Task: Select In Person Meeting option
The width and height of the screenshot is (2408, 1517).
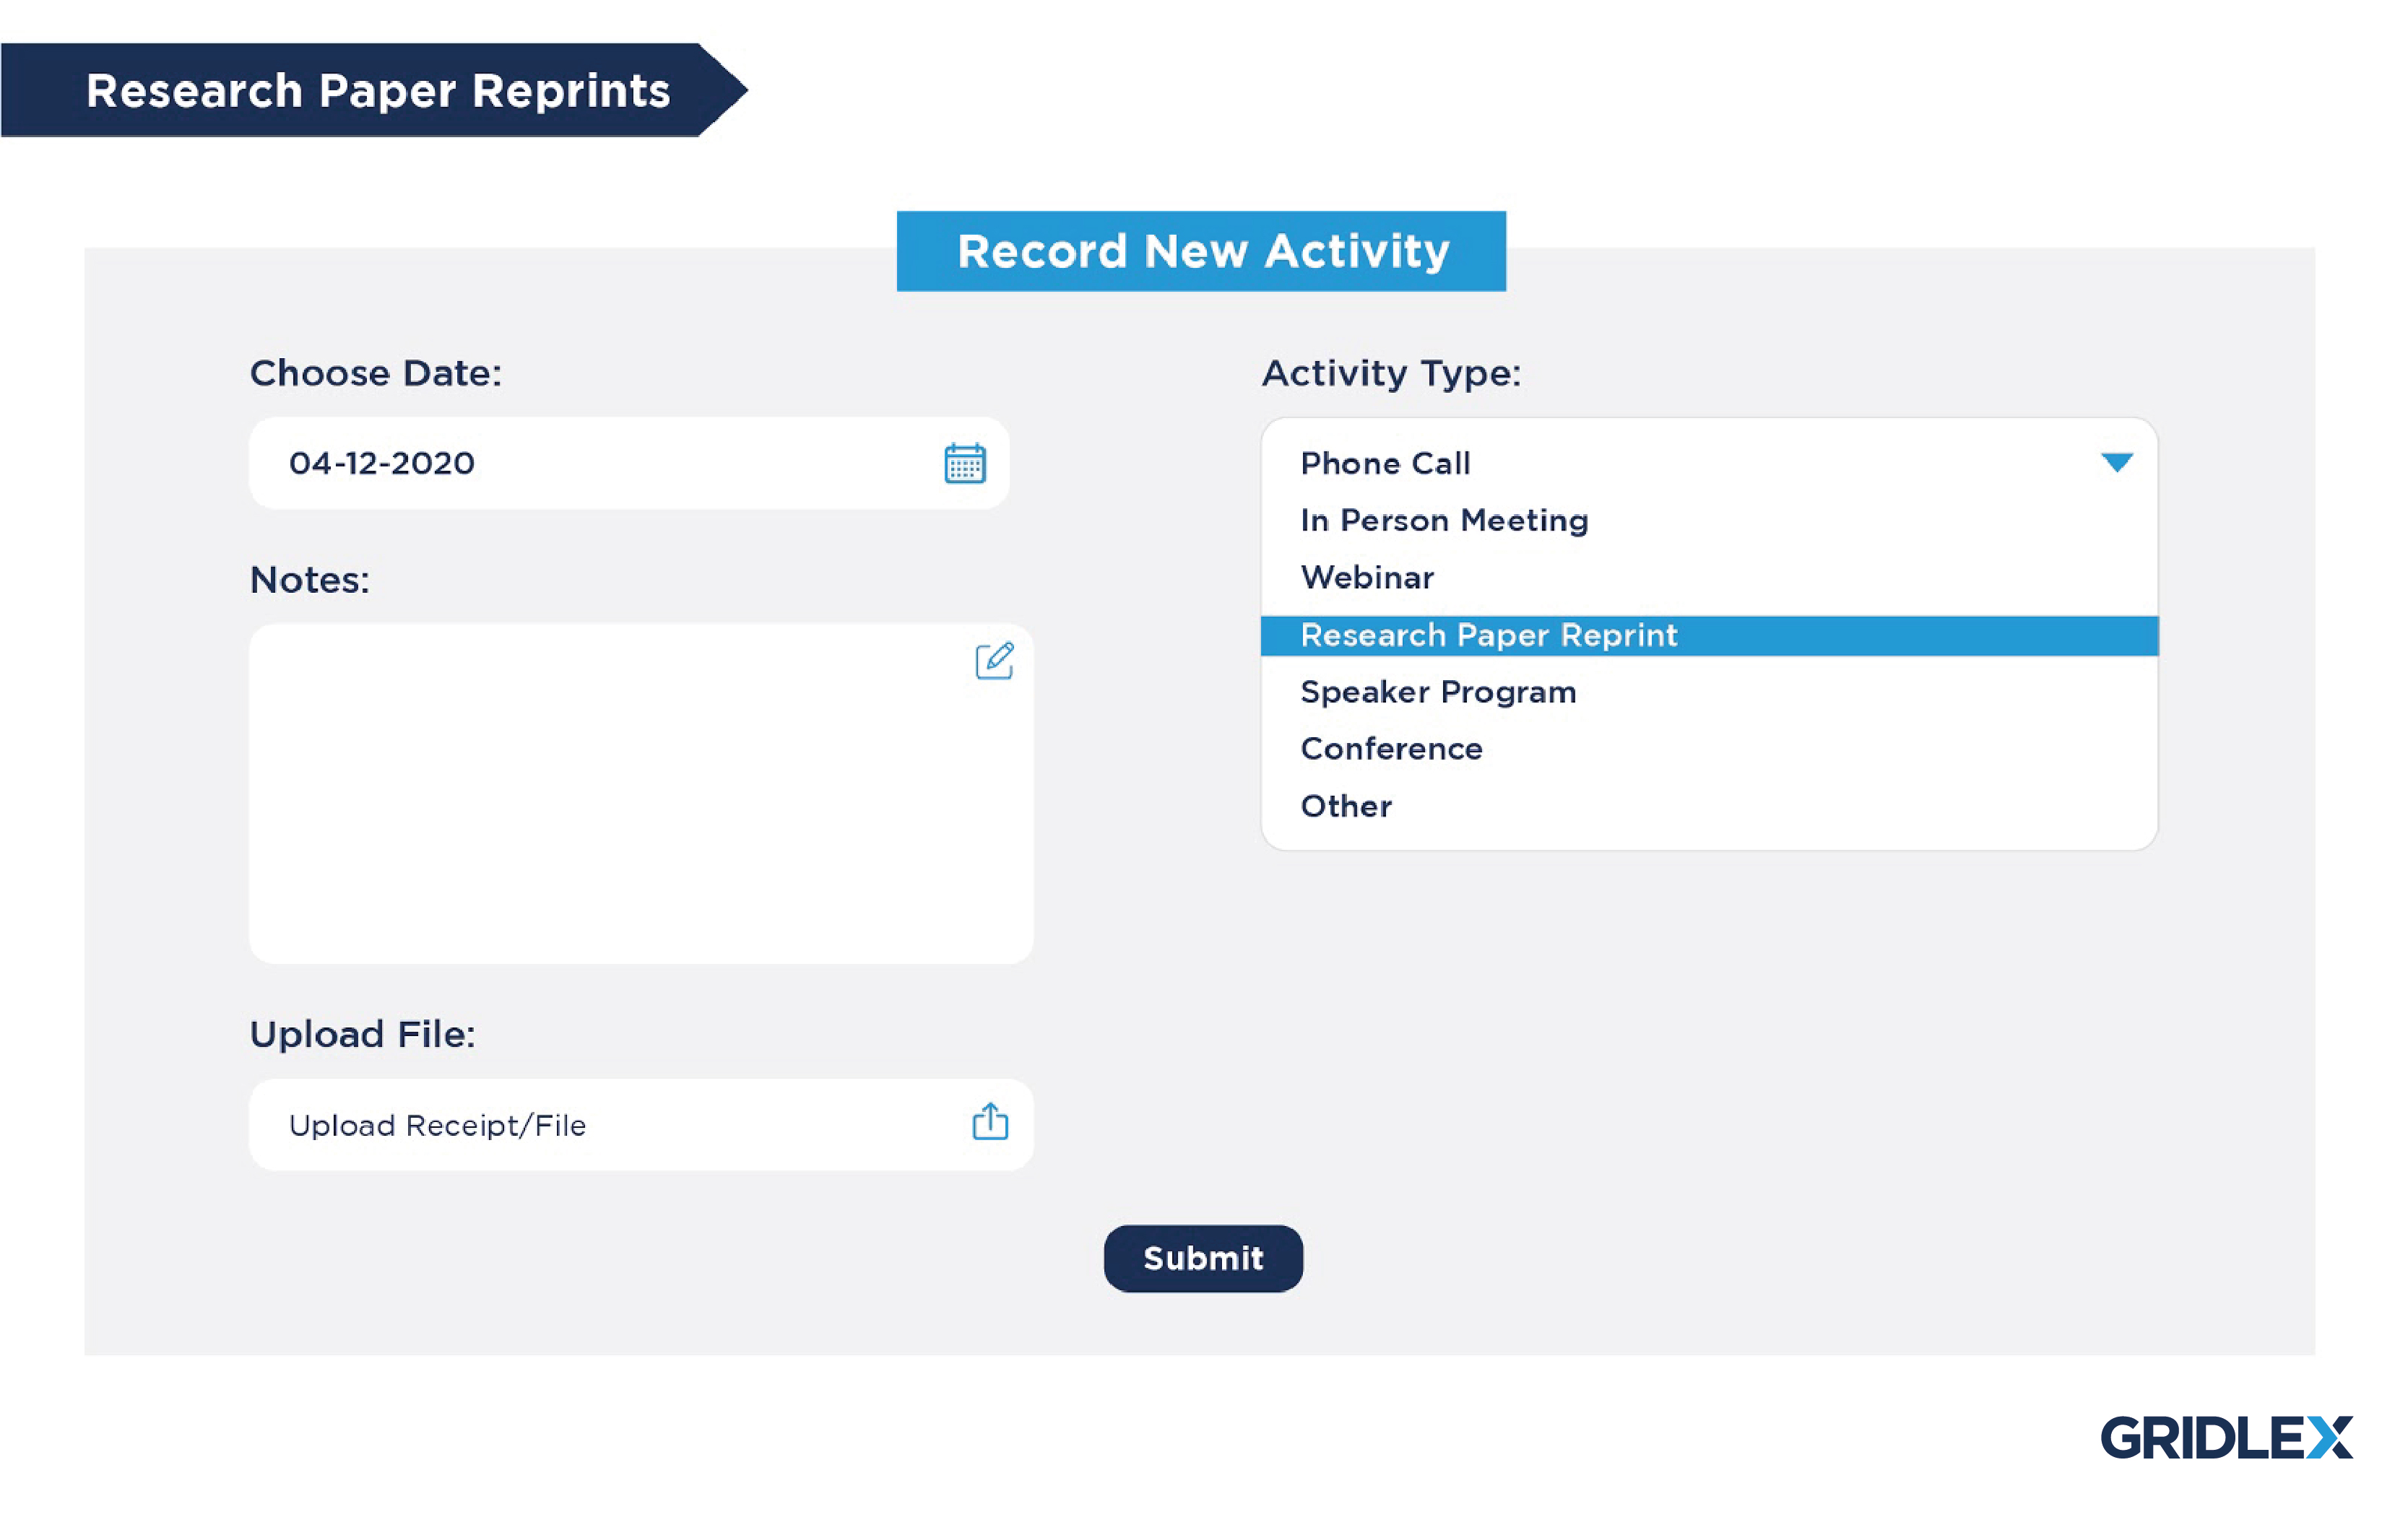Action: (x=1444, y=521)
